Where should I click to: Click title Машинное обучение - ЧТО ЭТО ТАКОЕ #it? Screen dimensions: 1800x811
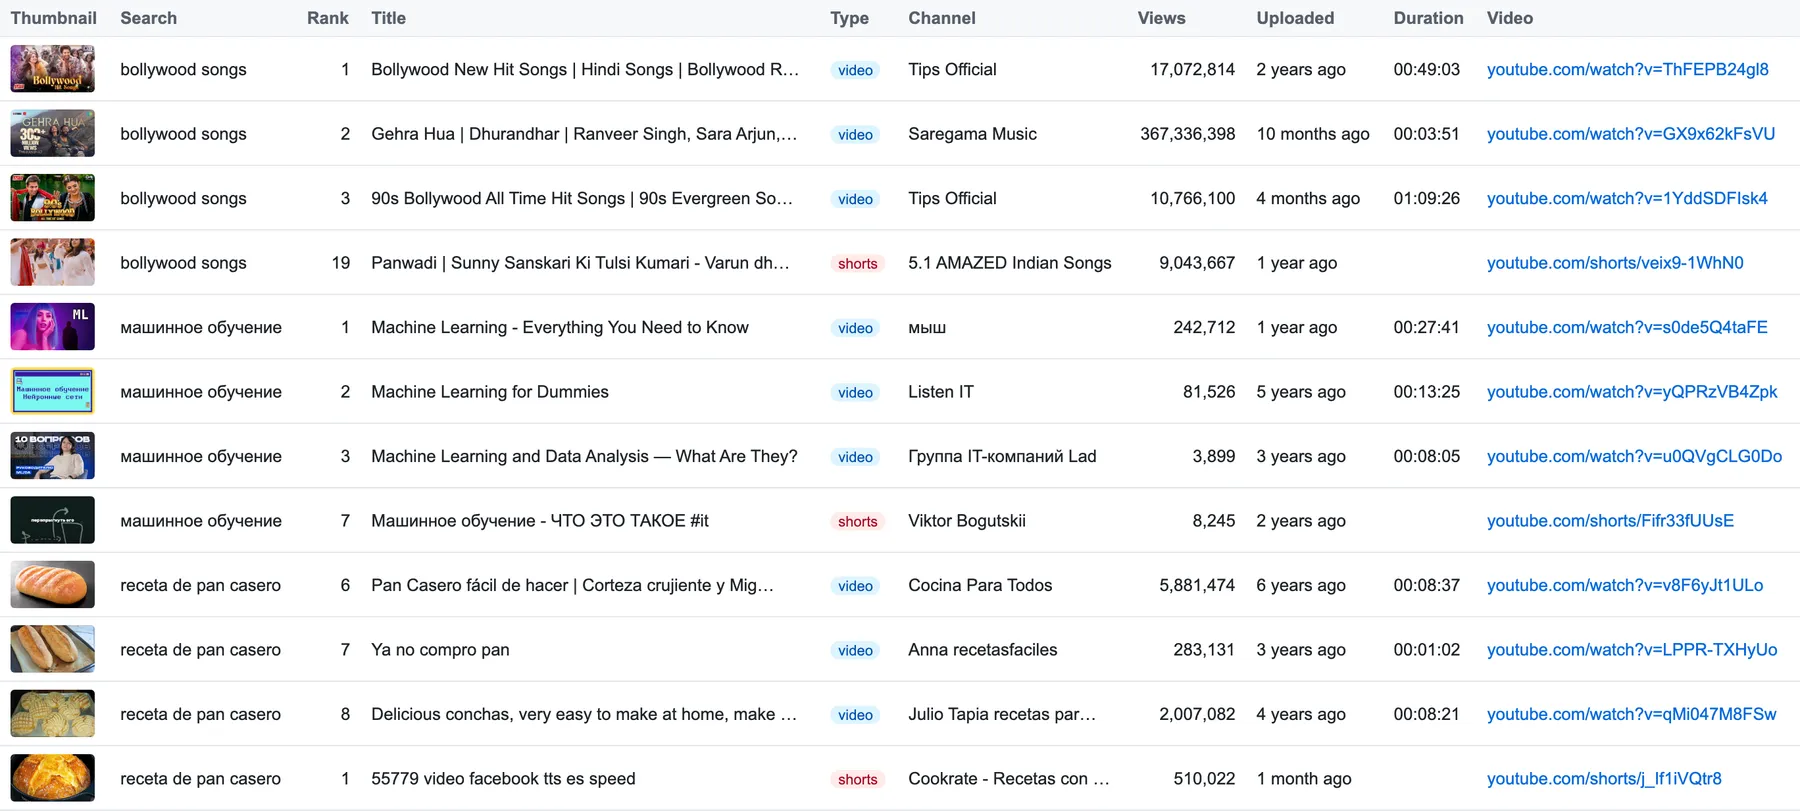[x=540, y=520]
